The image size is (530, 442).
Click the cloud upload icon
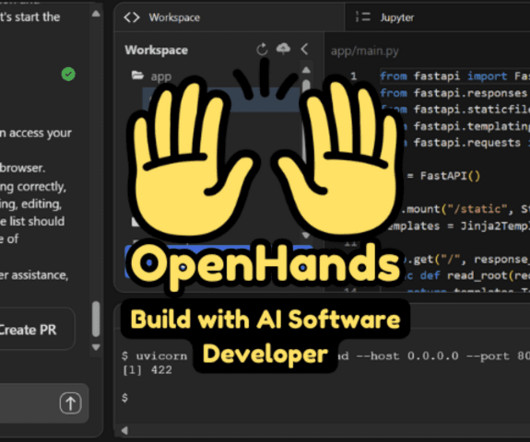coord(283,49)
